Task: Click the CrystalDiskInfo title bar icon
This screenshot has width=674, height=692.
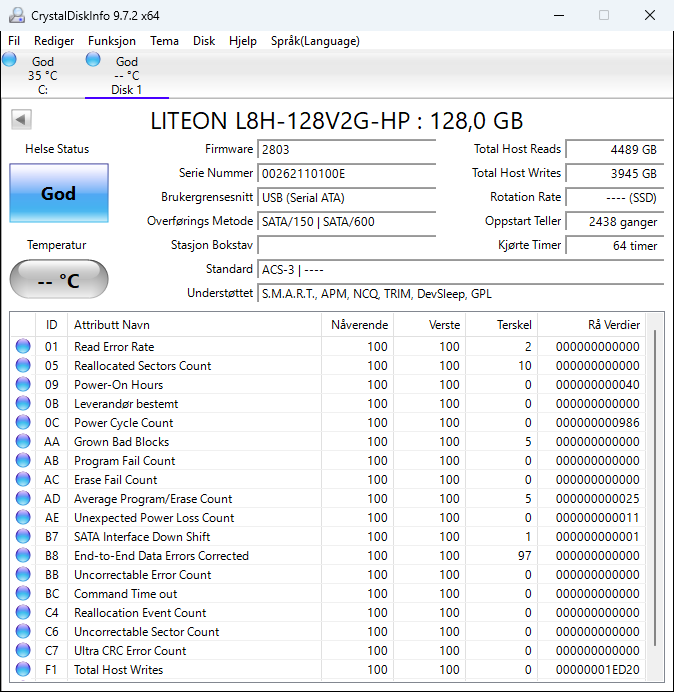Action: pos(17,15)
